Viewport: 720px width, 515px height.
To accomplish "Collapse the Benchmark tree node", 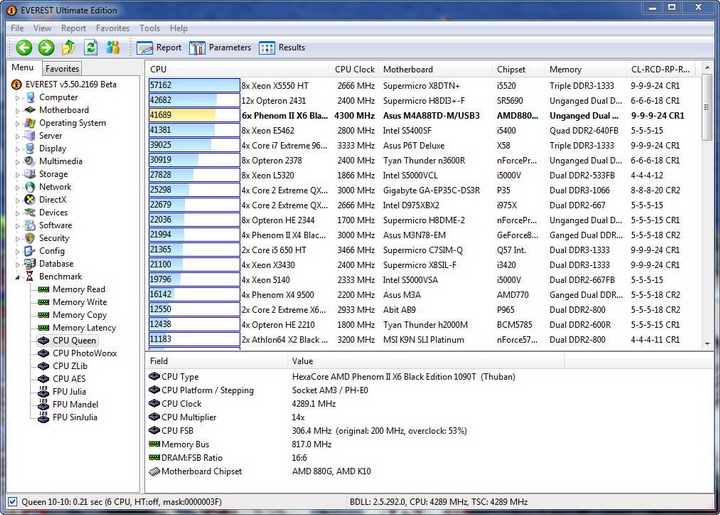I will [x=17, y=277].
